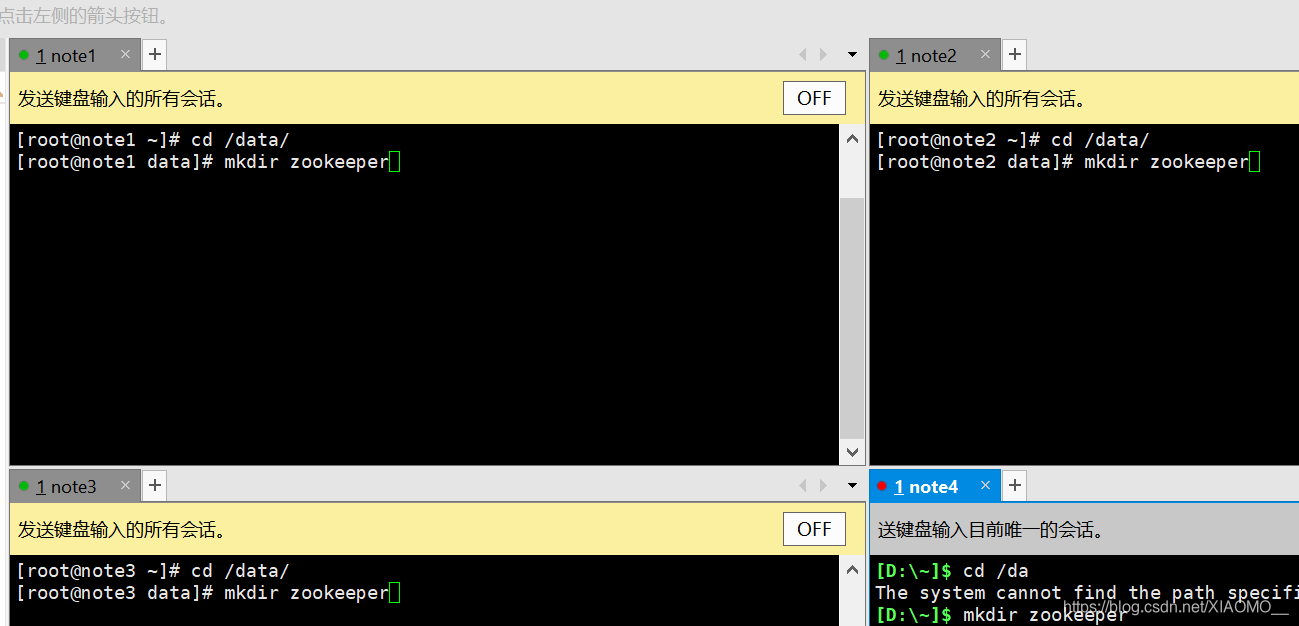Click the note3 broadcast message text
Screen dimensions: 1299x626
pos(122,529)
